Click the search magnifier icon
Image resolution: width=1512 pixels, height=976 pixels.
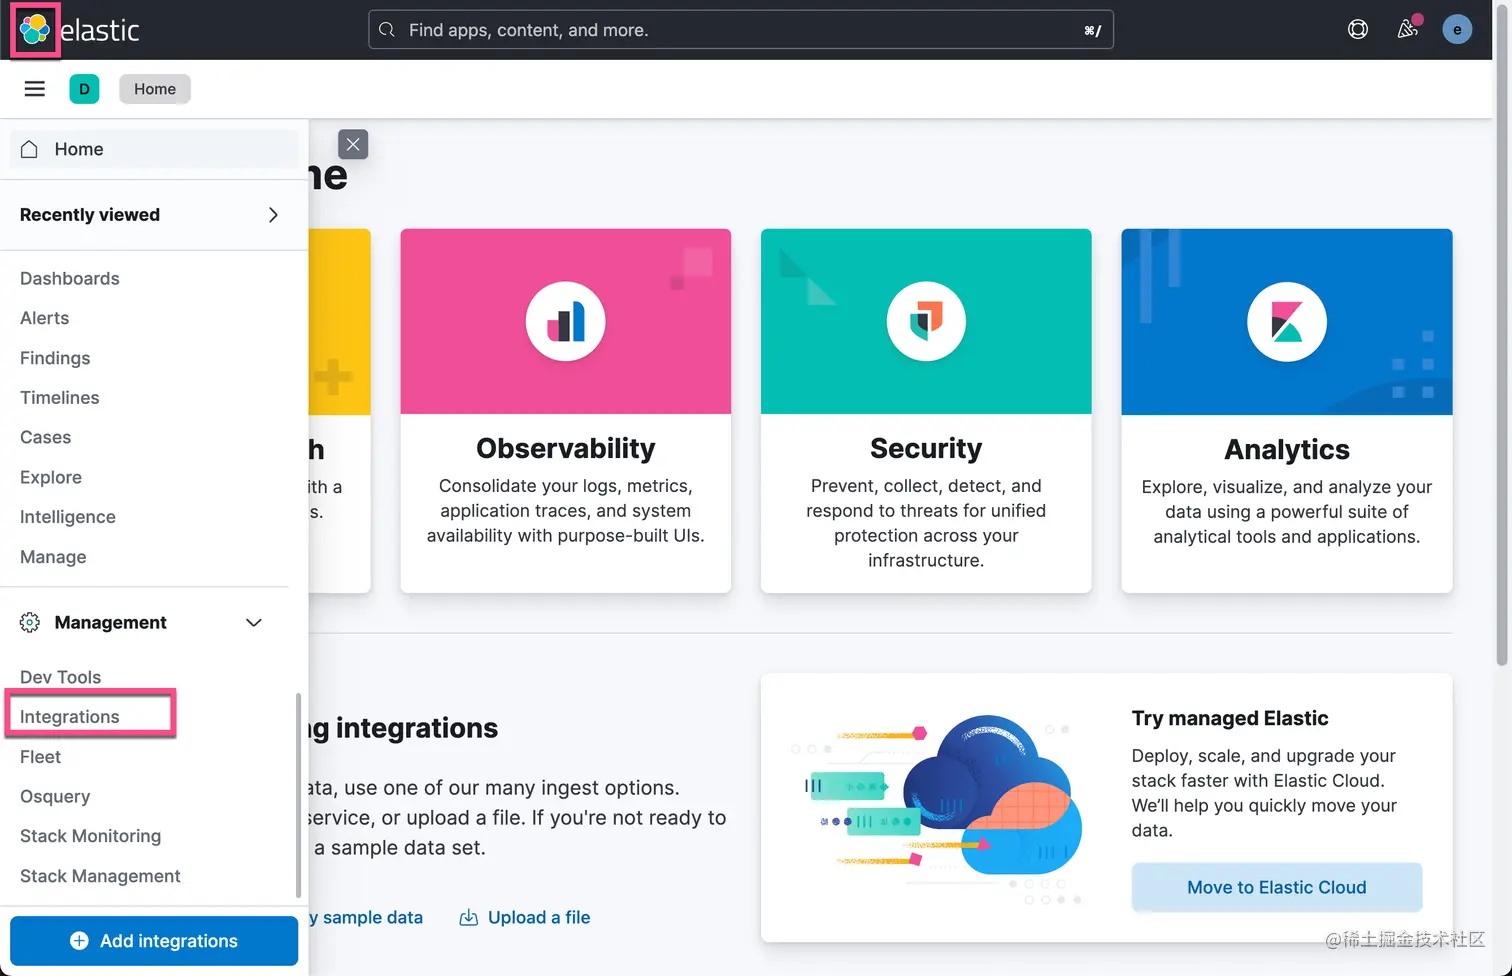387,30
